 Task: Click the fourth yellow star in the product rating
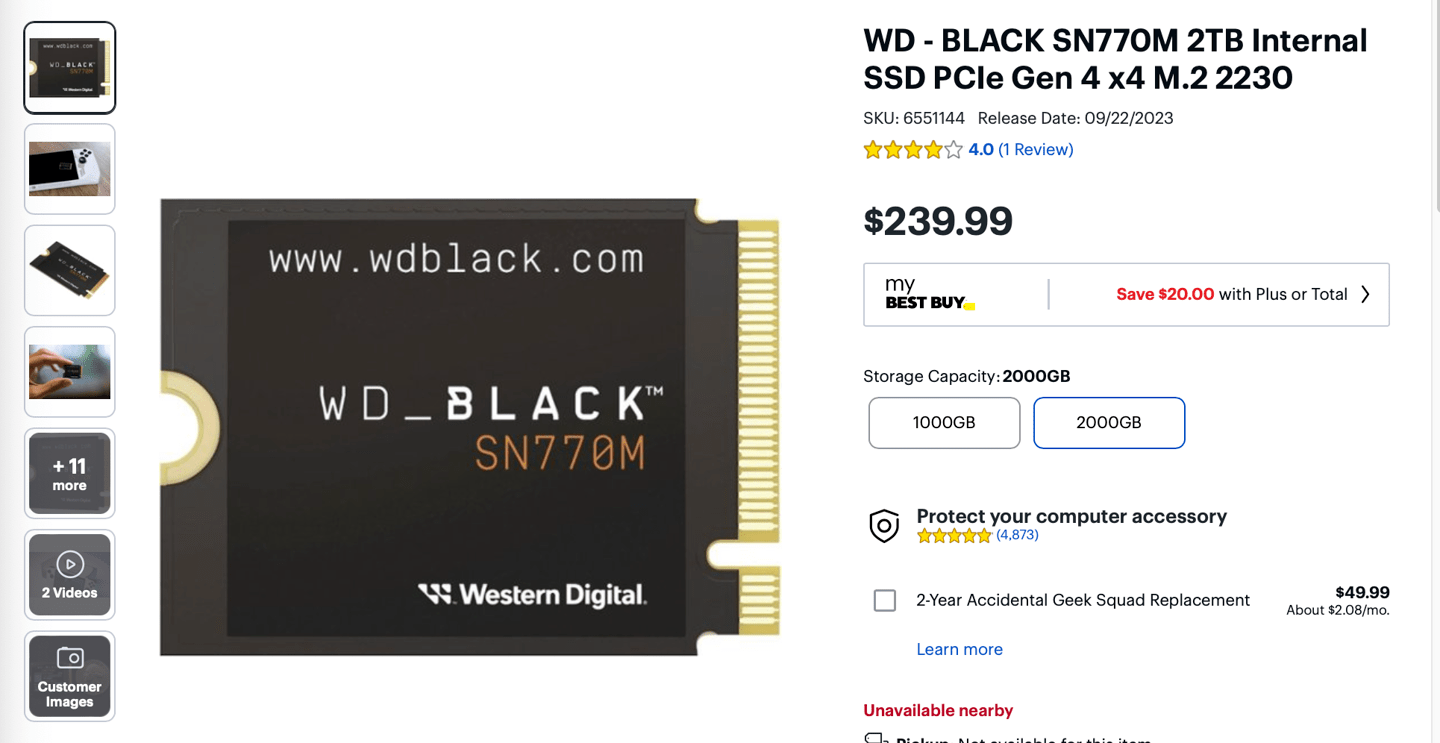(x=934, y=148)
